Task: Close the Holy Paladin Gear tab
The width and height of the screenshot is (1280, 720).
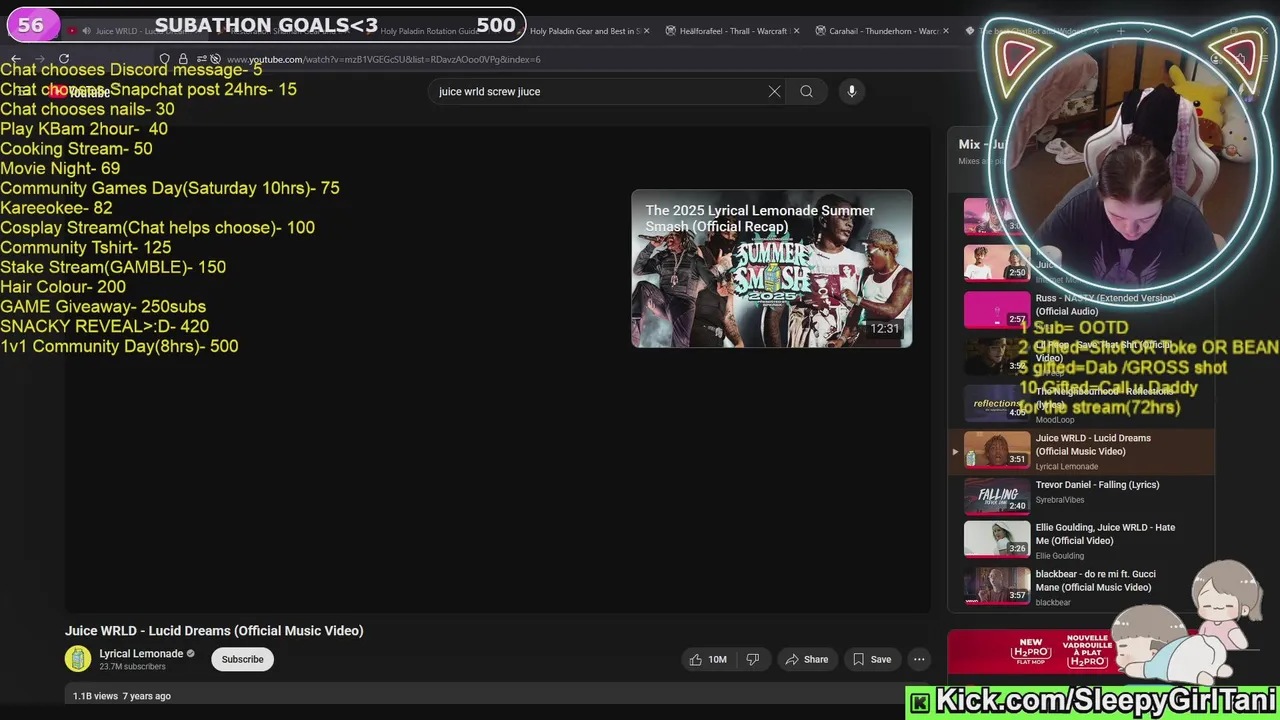Action: [646, 31]
